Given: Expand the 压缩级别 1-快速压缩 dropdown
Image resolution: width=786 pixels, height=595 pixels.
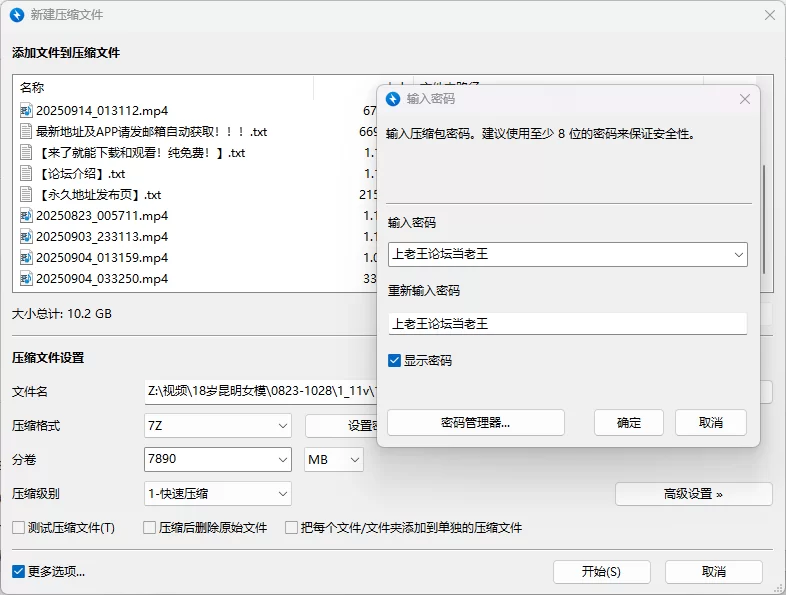Looking at the screenshot, I should coord(218,493).
